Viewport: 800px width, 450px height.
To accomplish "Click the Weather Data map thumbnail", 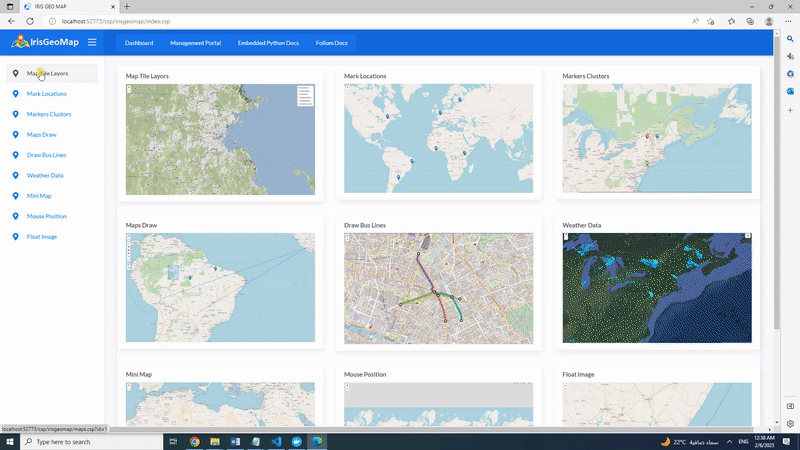I will [657, 288].
